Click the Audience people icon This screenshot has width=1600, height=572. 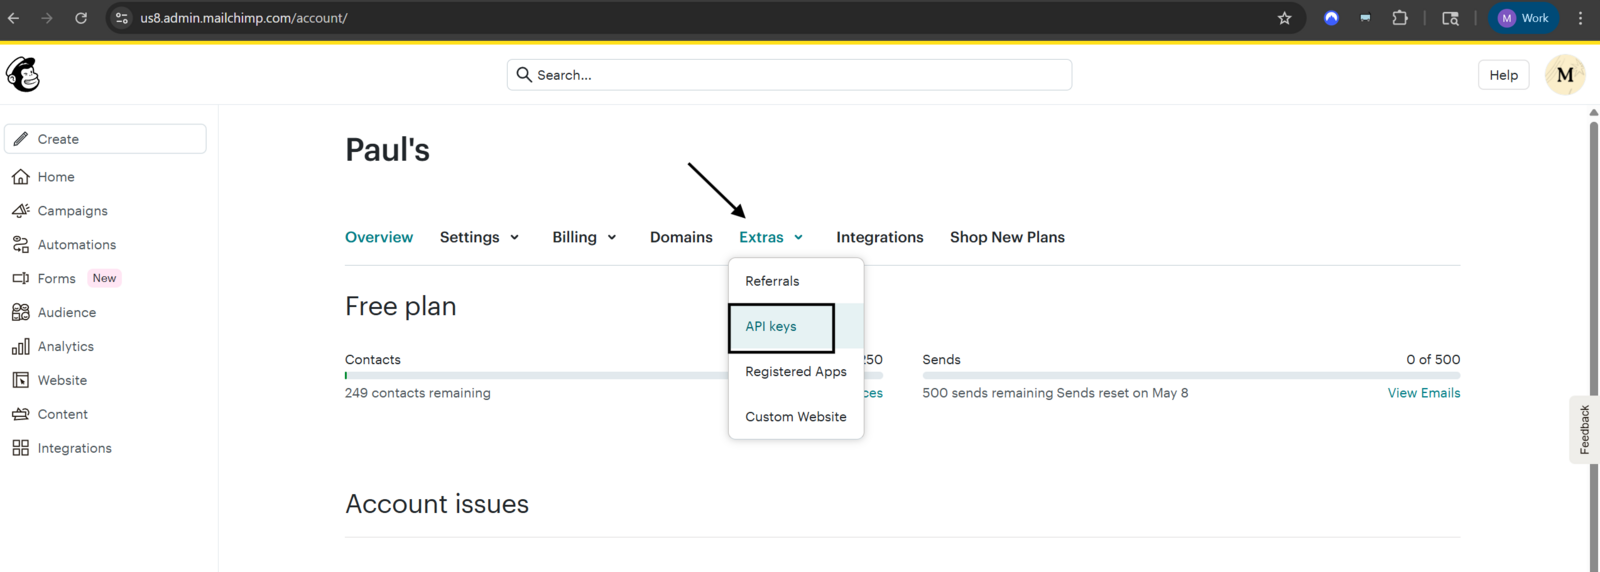[21, 312]
